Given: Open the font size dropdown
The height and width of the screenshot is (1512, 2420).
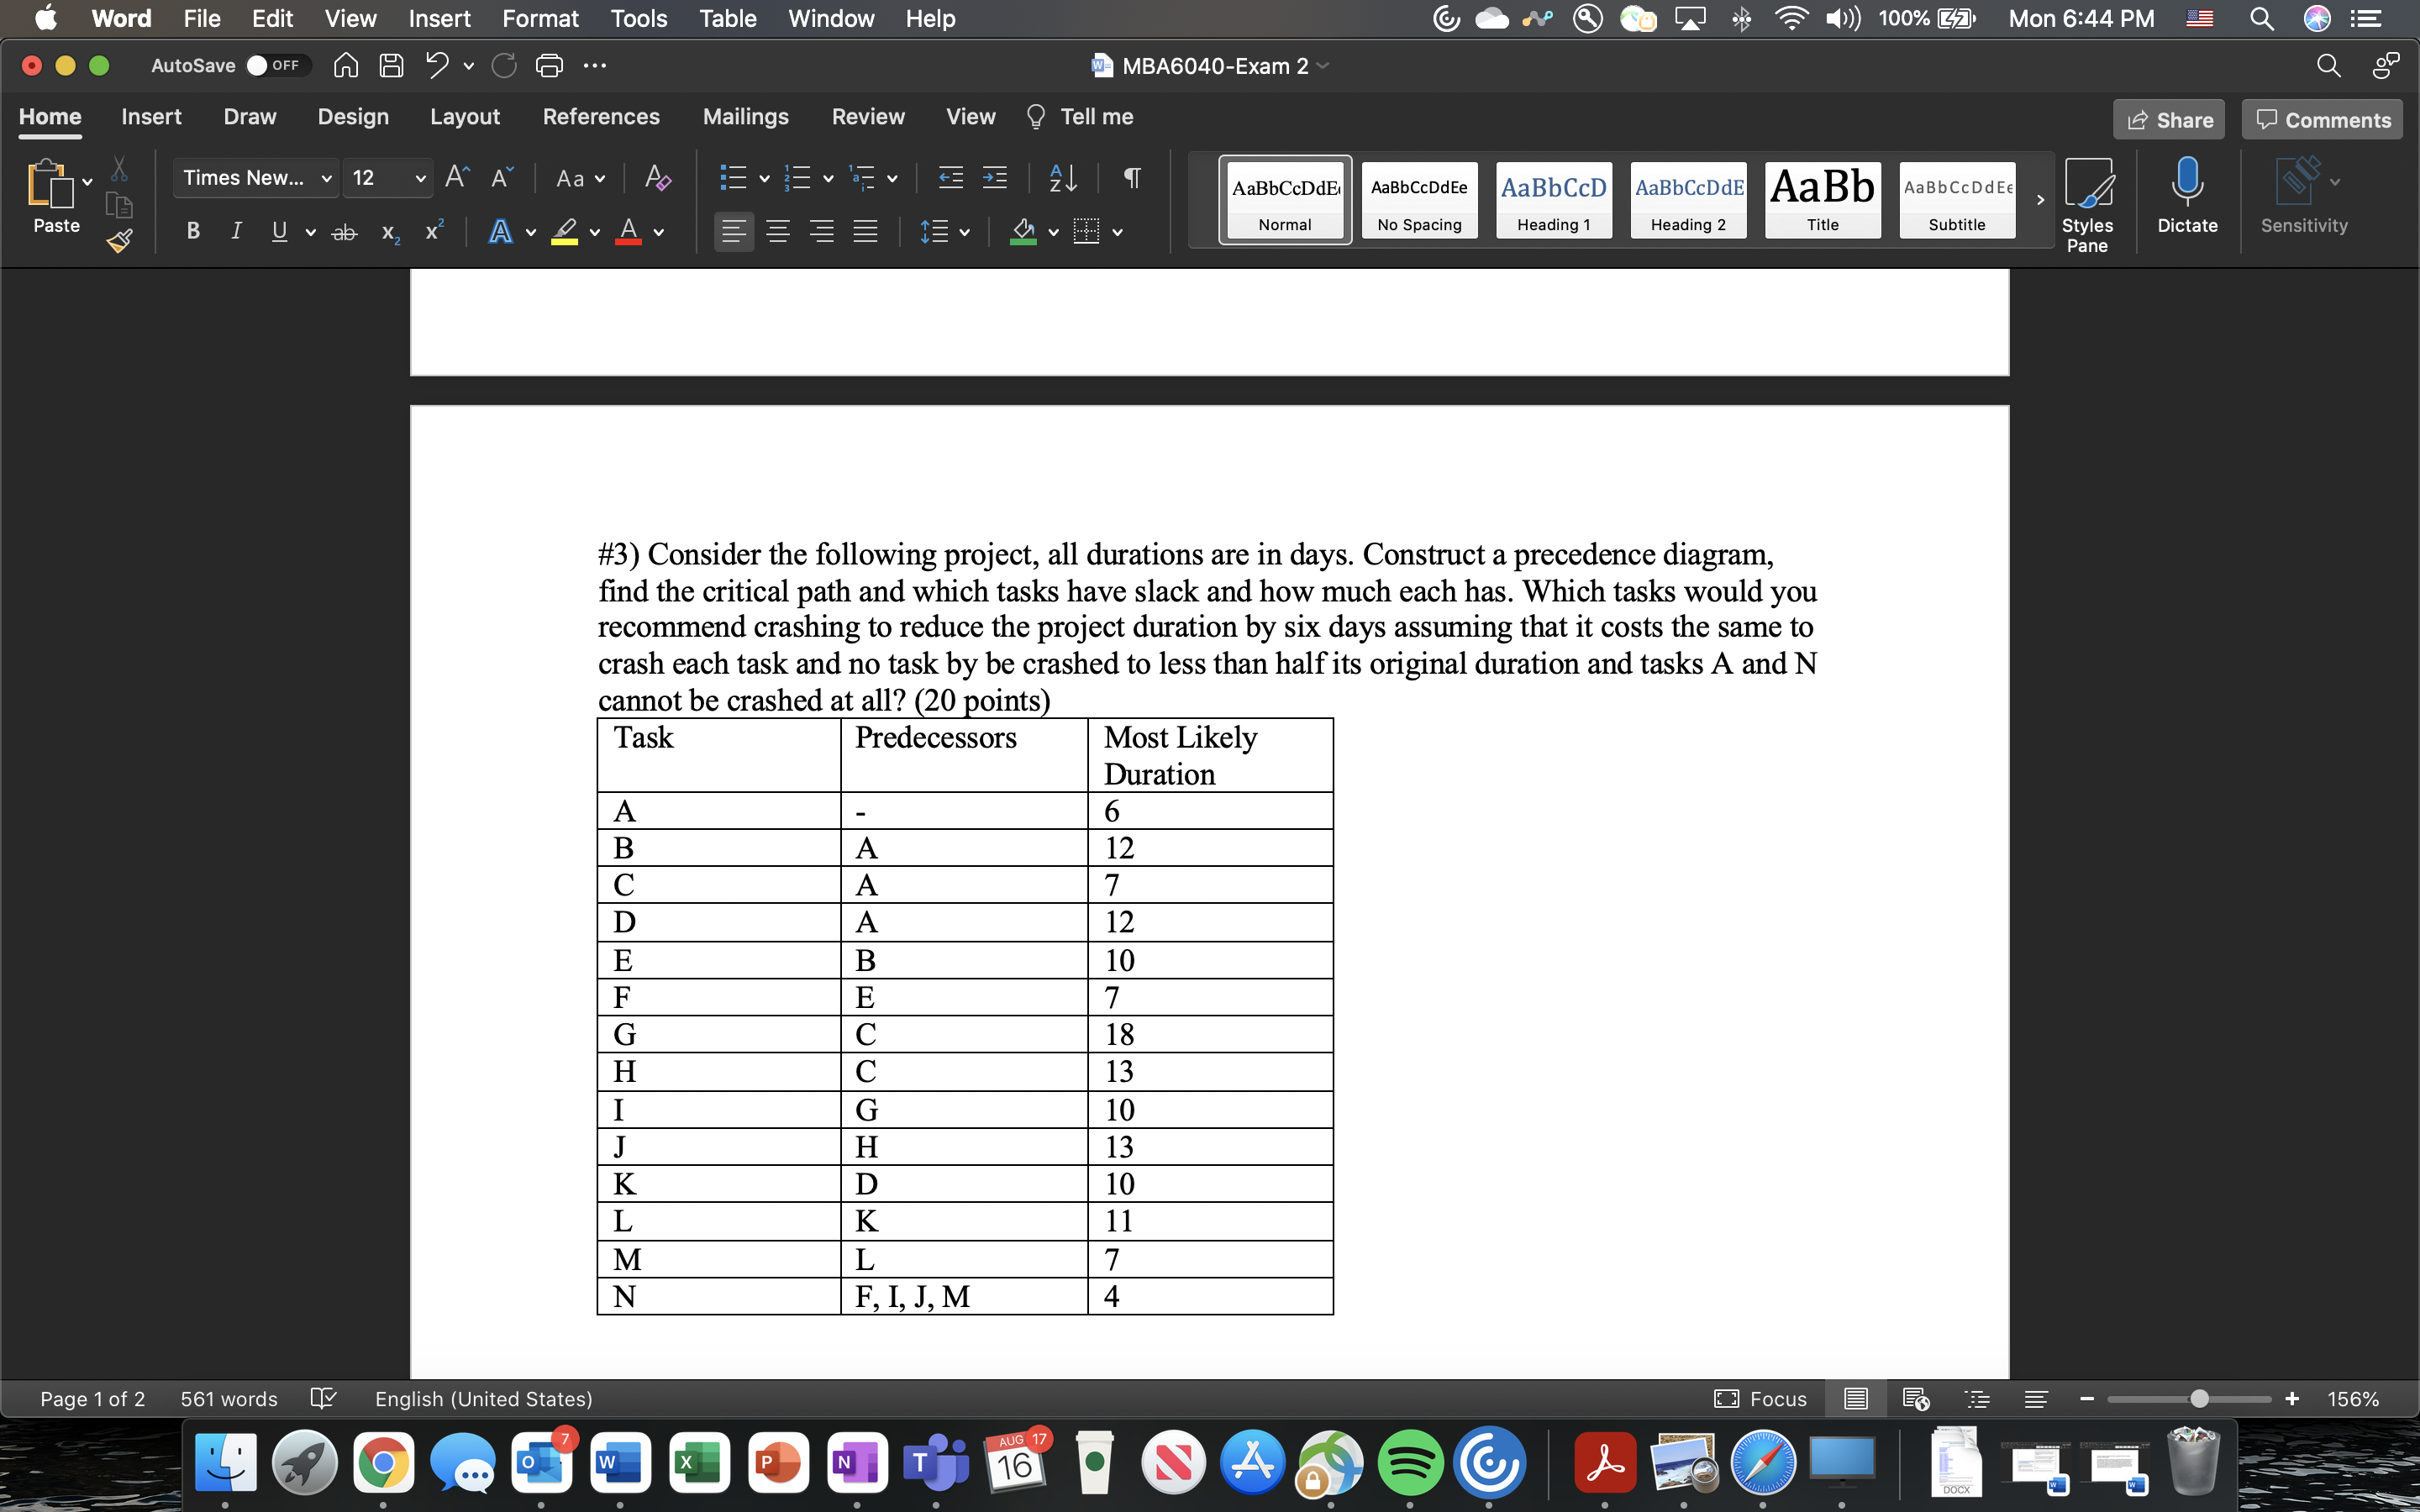Looking at the screenshot, I should (x=420, y=177).
